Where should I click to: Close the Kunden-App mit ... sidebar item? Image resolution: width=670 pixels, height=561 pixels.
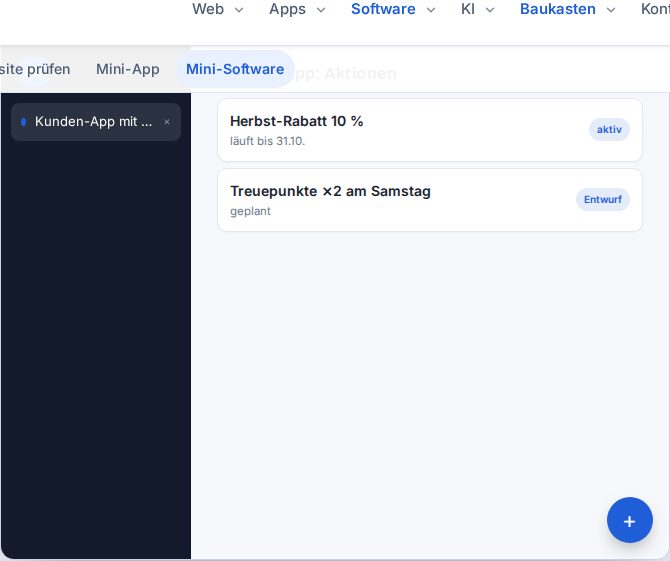pos(167,122)
